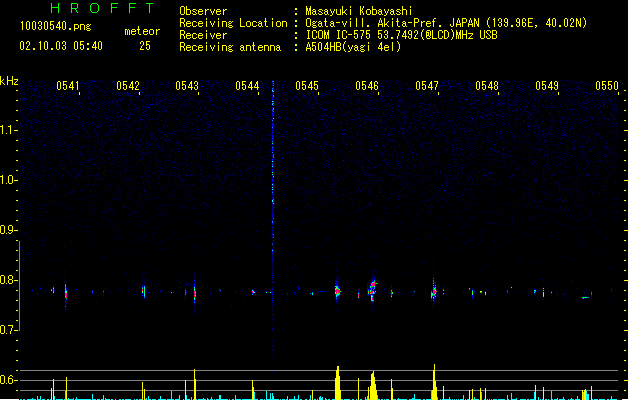Click the meteor echo at 0547
The height and width of the screenshot is (400, 629).
434,292
